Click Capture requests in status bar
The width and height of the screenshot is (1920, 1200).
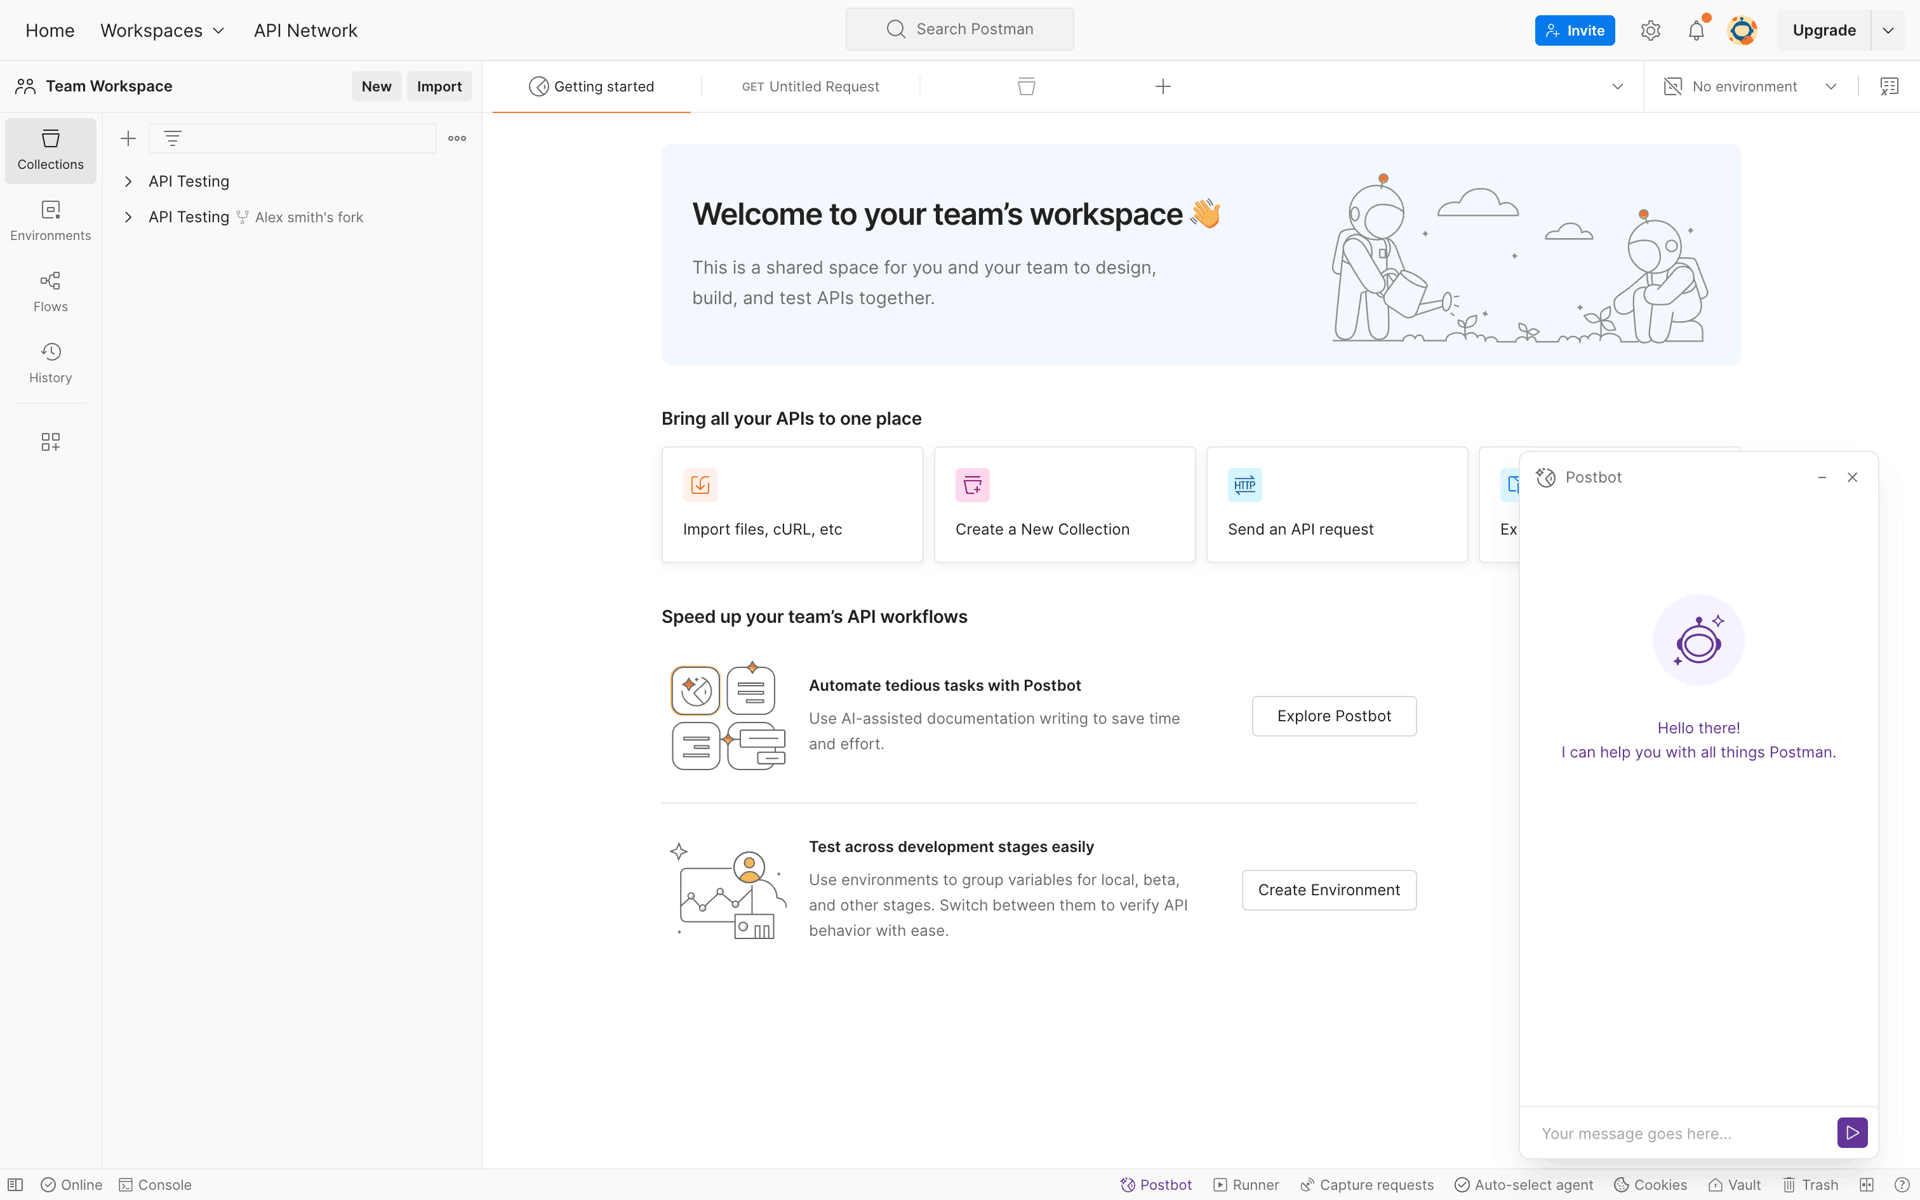(1366, 1185)
